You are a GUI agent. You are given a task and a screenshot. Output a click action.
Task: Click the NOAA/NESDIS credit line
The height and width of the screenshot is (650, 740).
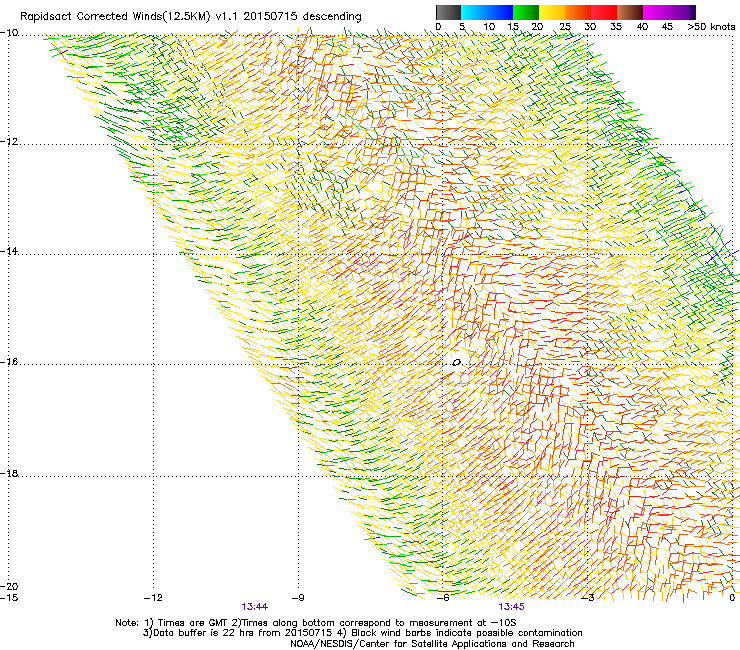(432, 644)
